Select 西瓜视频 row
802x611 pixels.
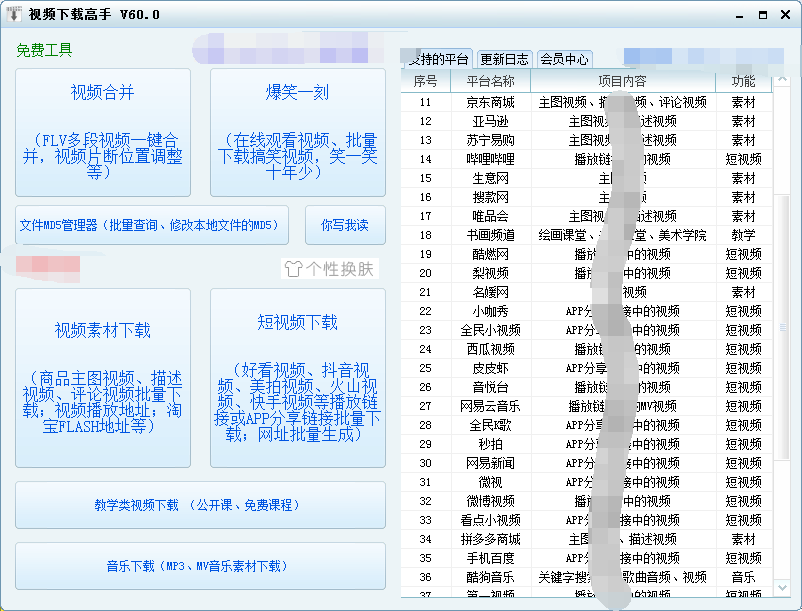587,349
